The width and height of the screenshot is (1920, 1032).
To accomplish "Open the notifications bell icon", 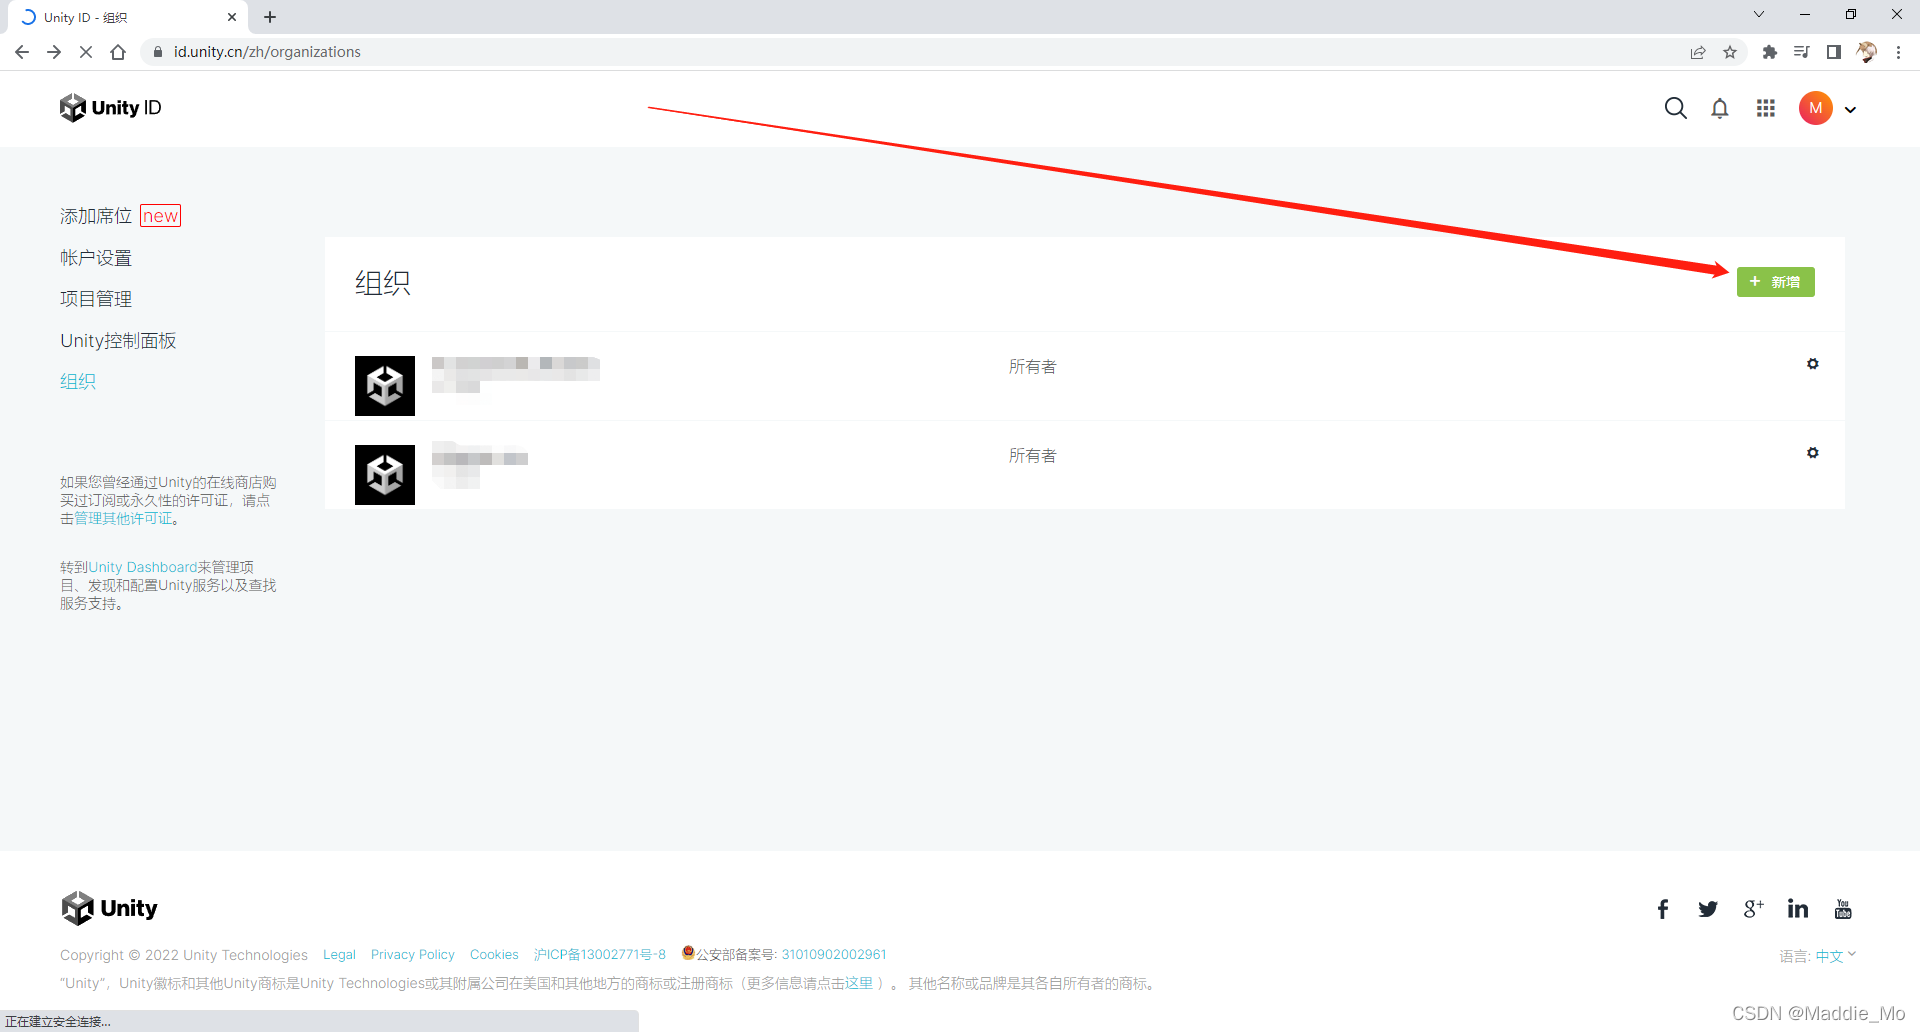I will 1720,108.
